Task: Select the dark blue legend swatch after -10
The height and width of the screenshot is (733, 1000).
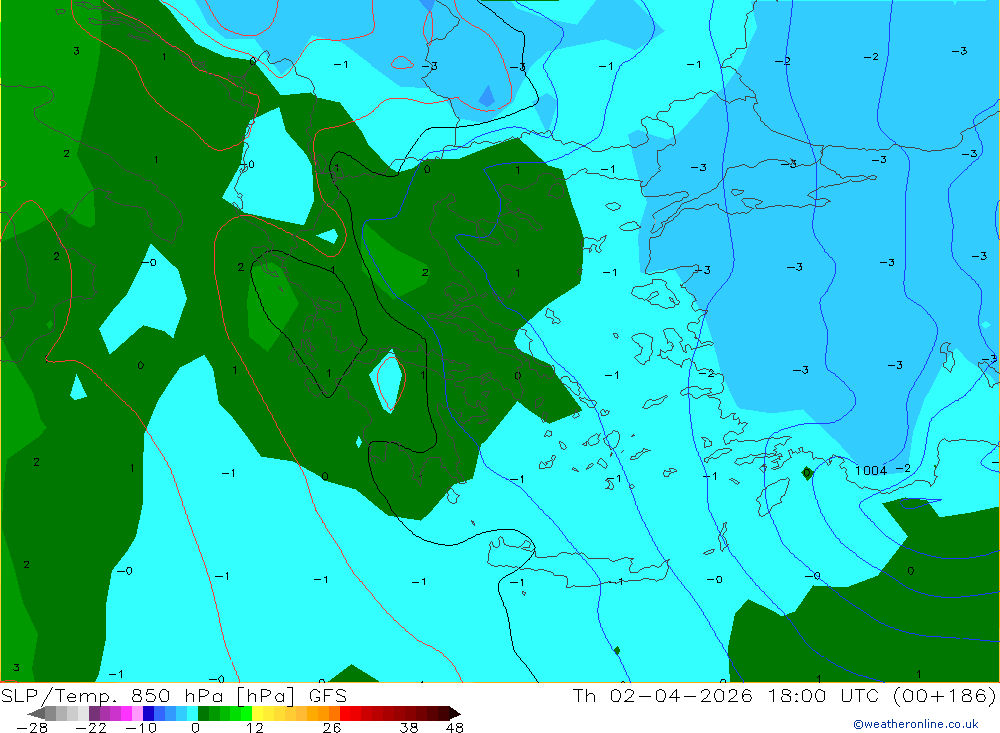Action: click(149, 713)
